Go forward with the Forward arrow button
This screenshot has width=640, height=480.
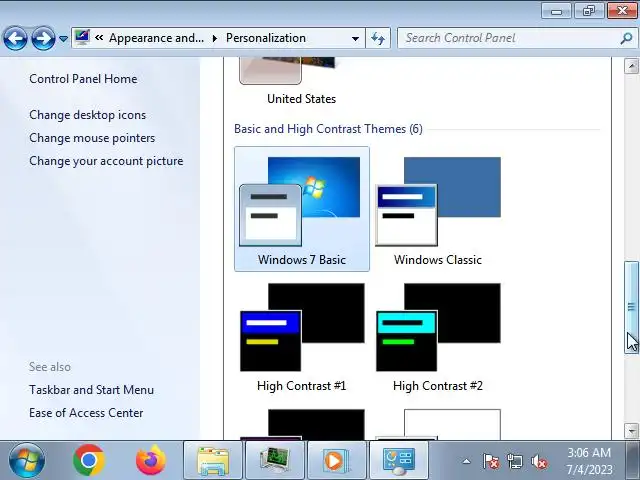(x=43, y=38)
